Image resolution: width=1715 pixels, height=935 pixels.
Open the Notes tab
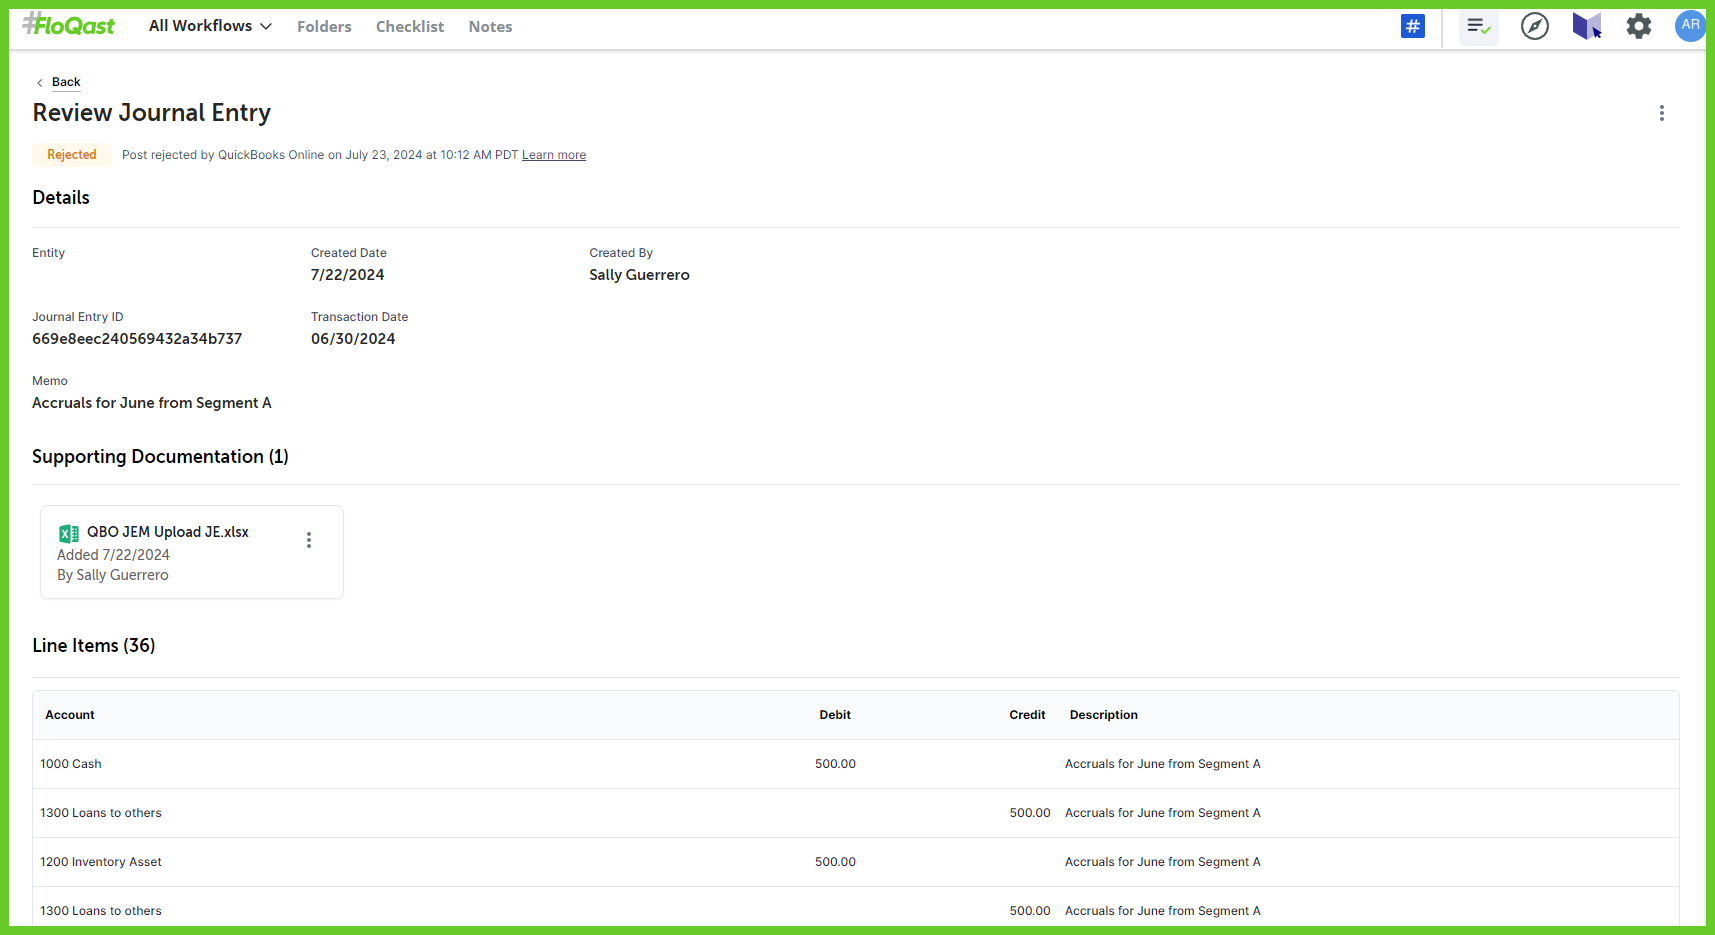point(490,27)
